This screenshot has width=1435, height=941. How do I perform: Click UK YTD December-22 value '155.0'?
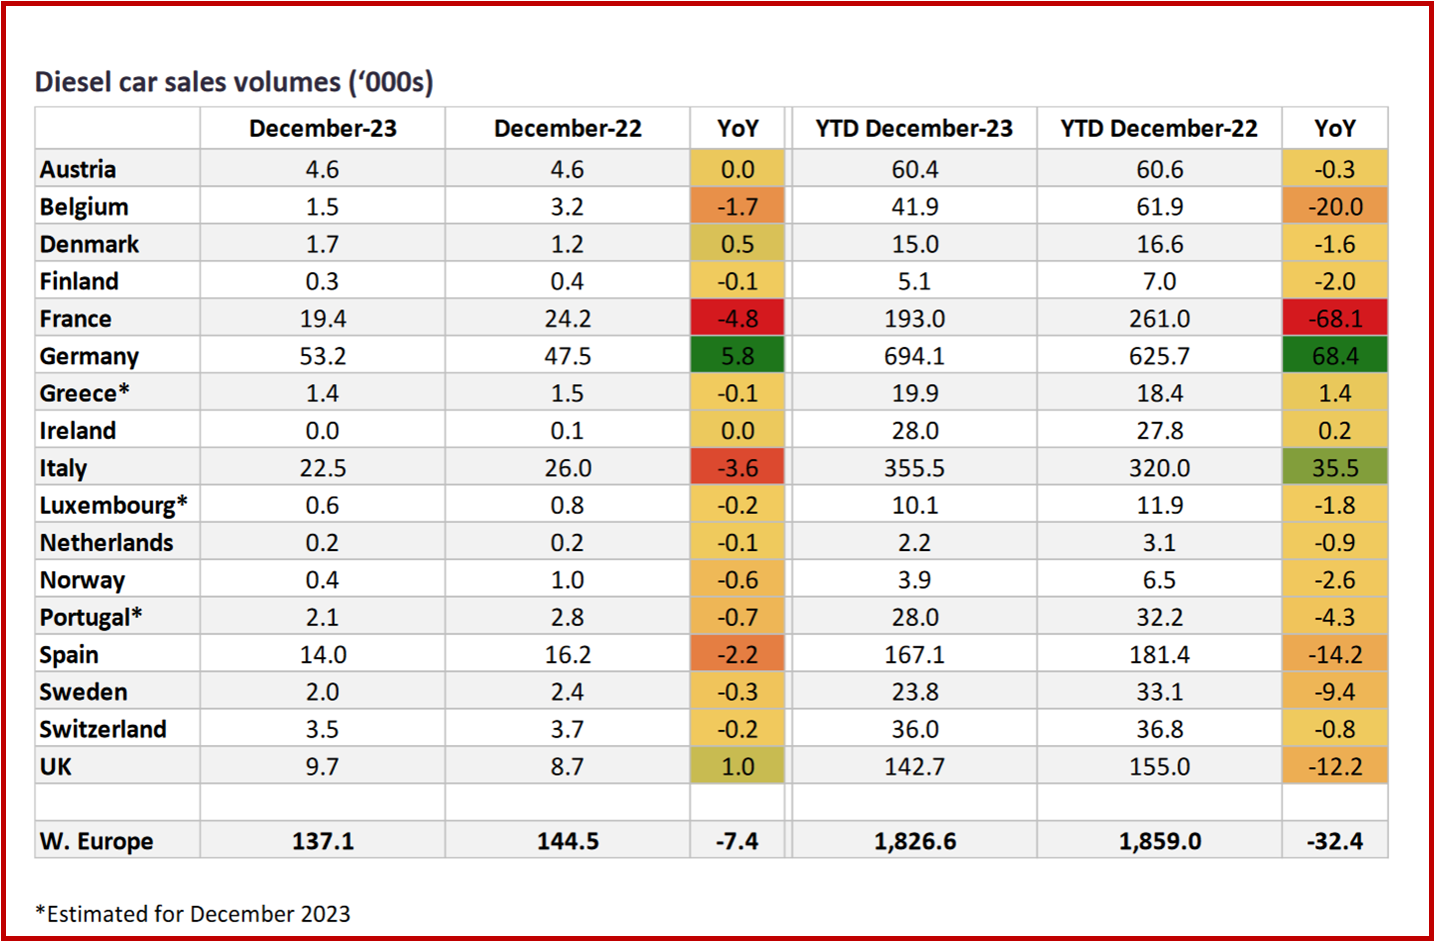[x=1159, y=767]
